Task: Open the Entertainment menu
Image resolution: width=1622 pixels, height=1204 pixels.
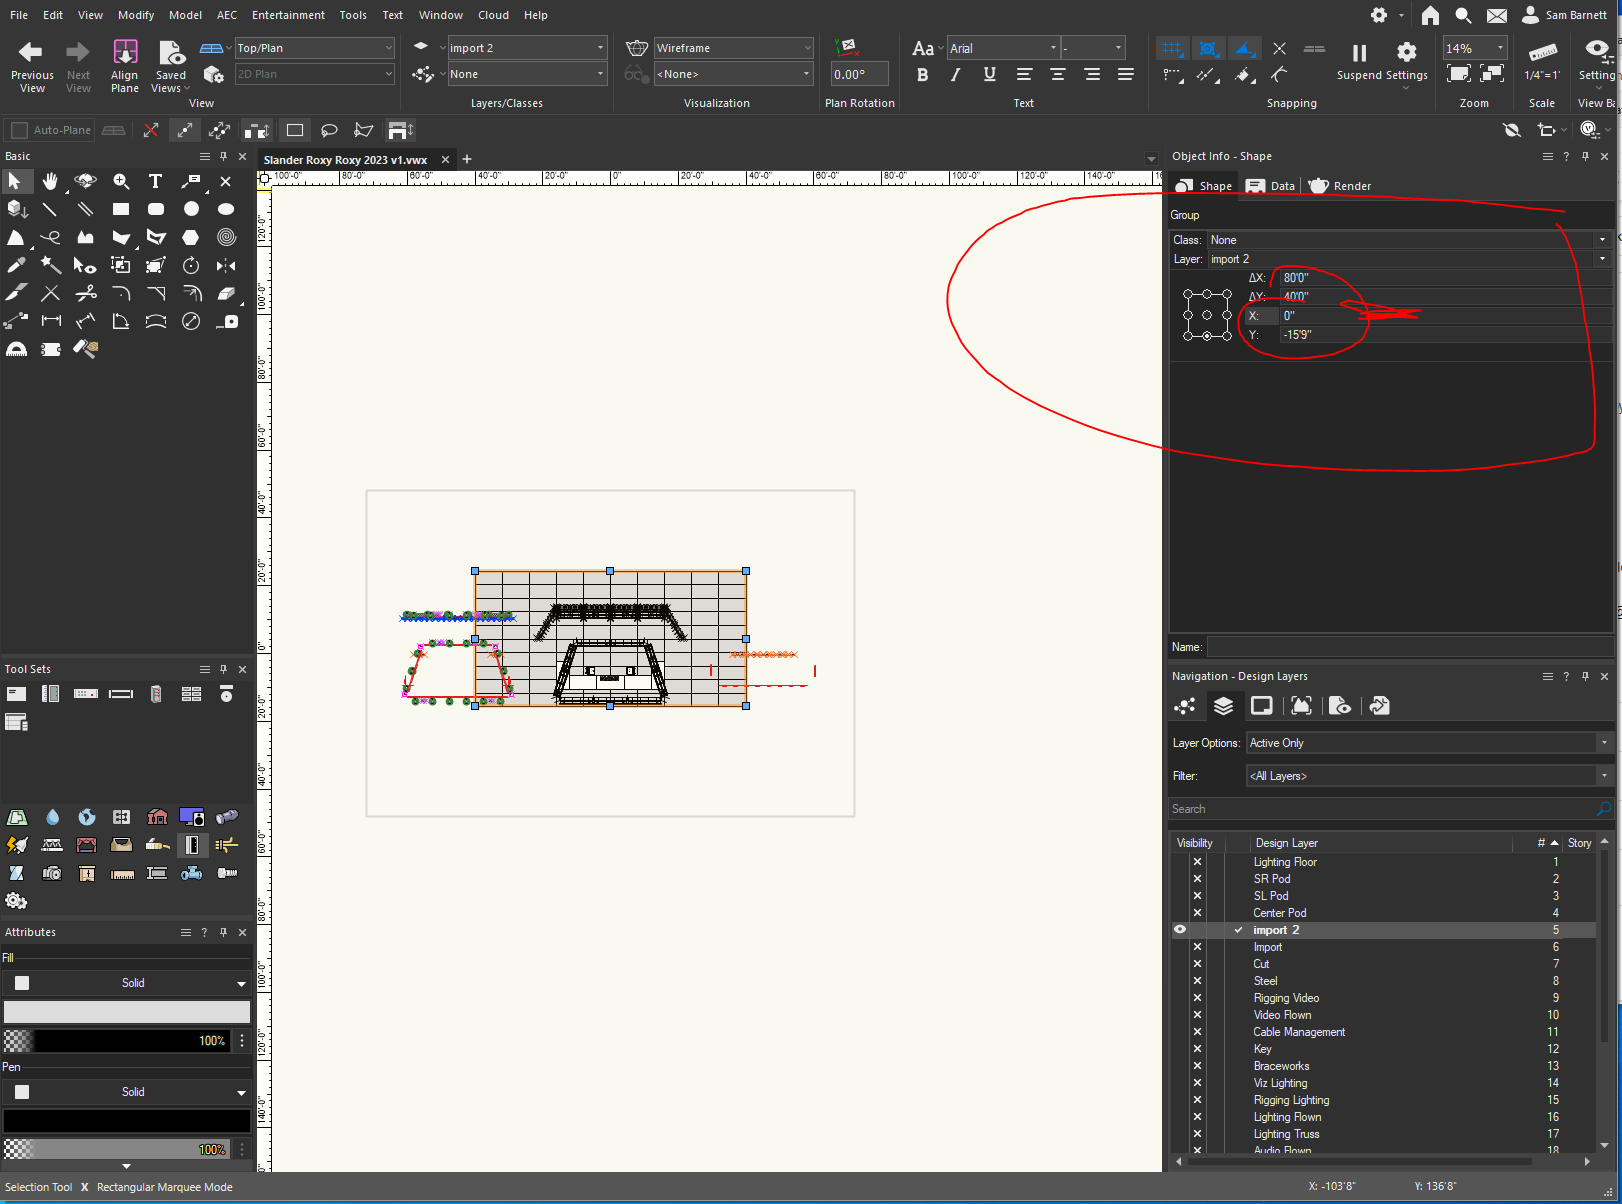Action: (288, 15)
